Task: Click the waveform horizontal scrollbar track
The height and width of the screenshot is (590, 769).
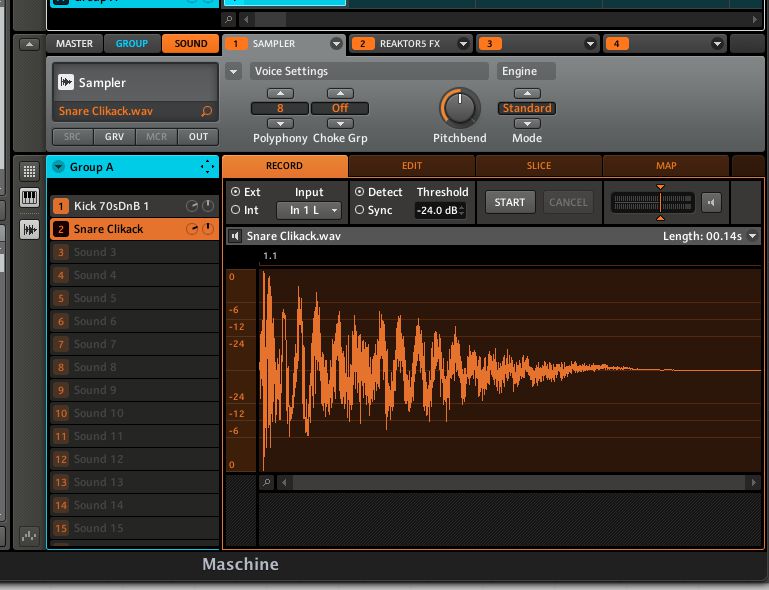Action: (x=519, y=483)
